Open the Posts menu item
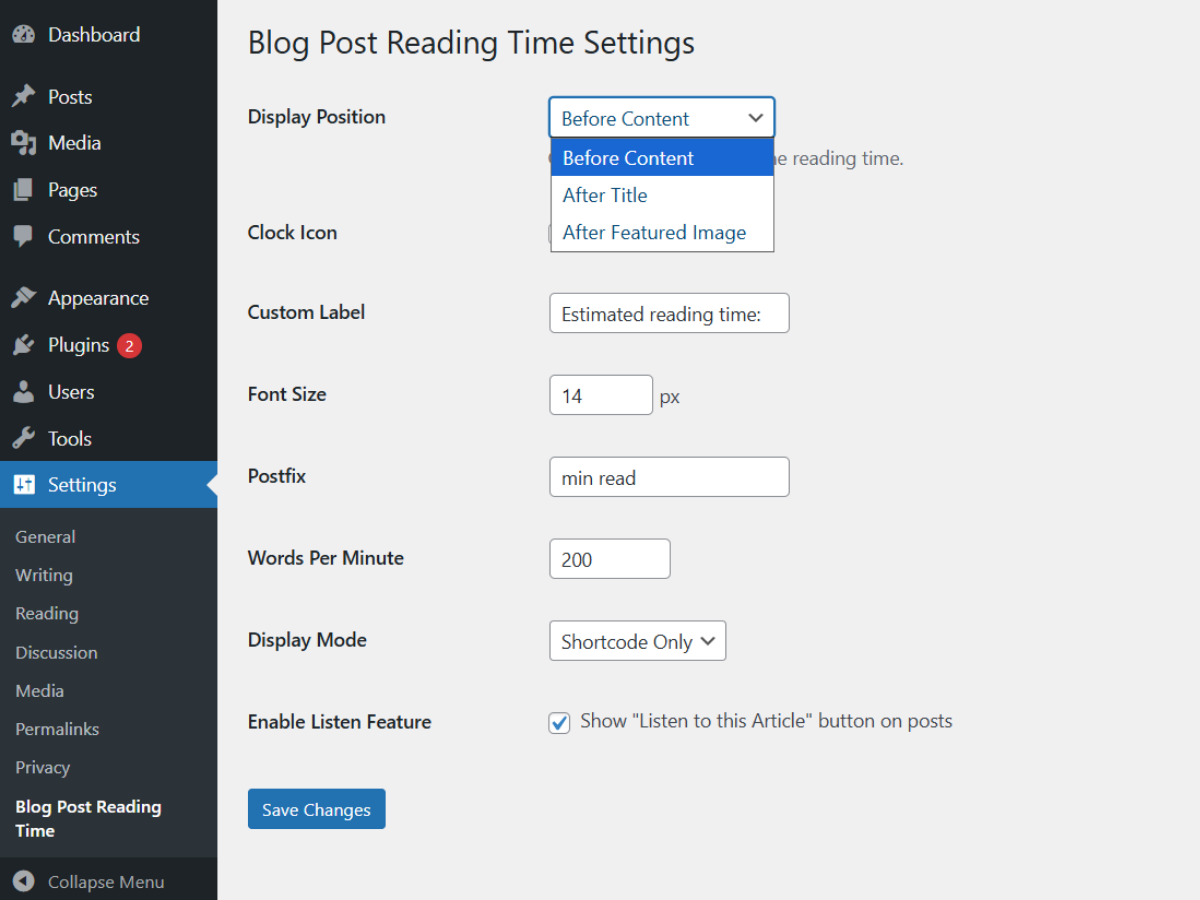 click(x=70, y=97)
